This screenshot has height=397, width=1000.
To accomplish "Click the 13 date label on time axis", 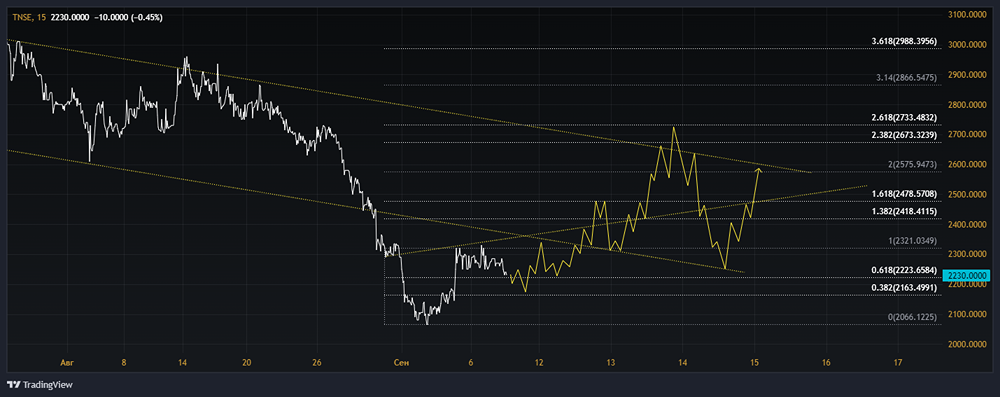I will point(610,363).
